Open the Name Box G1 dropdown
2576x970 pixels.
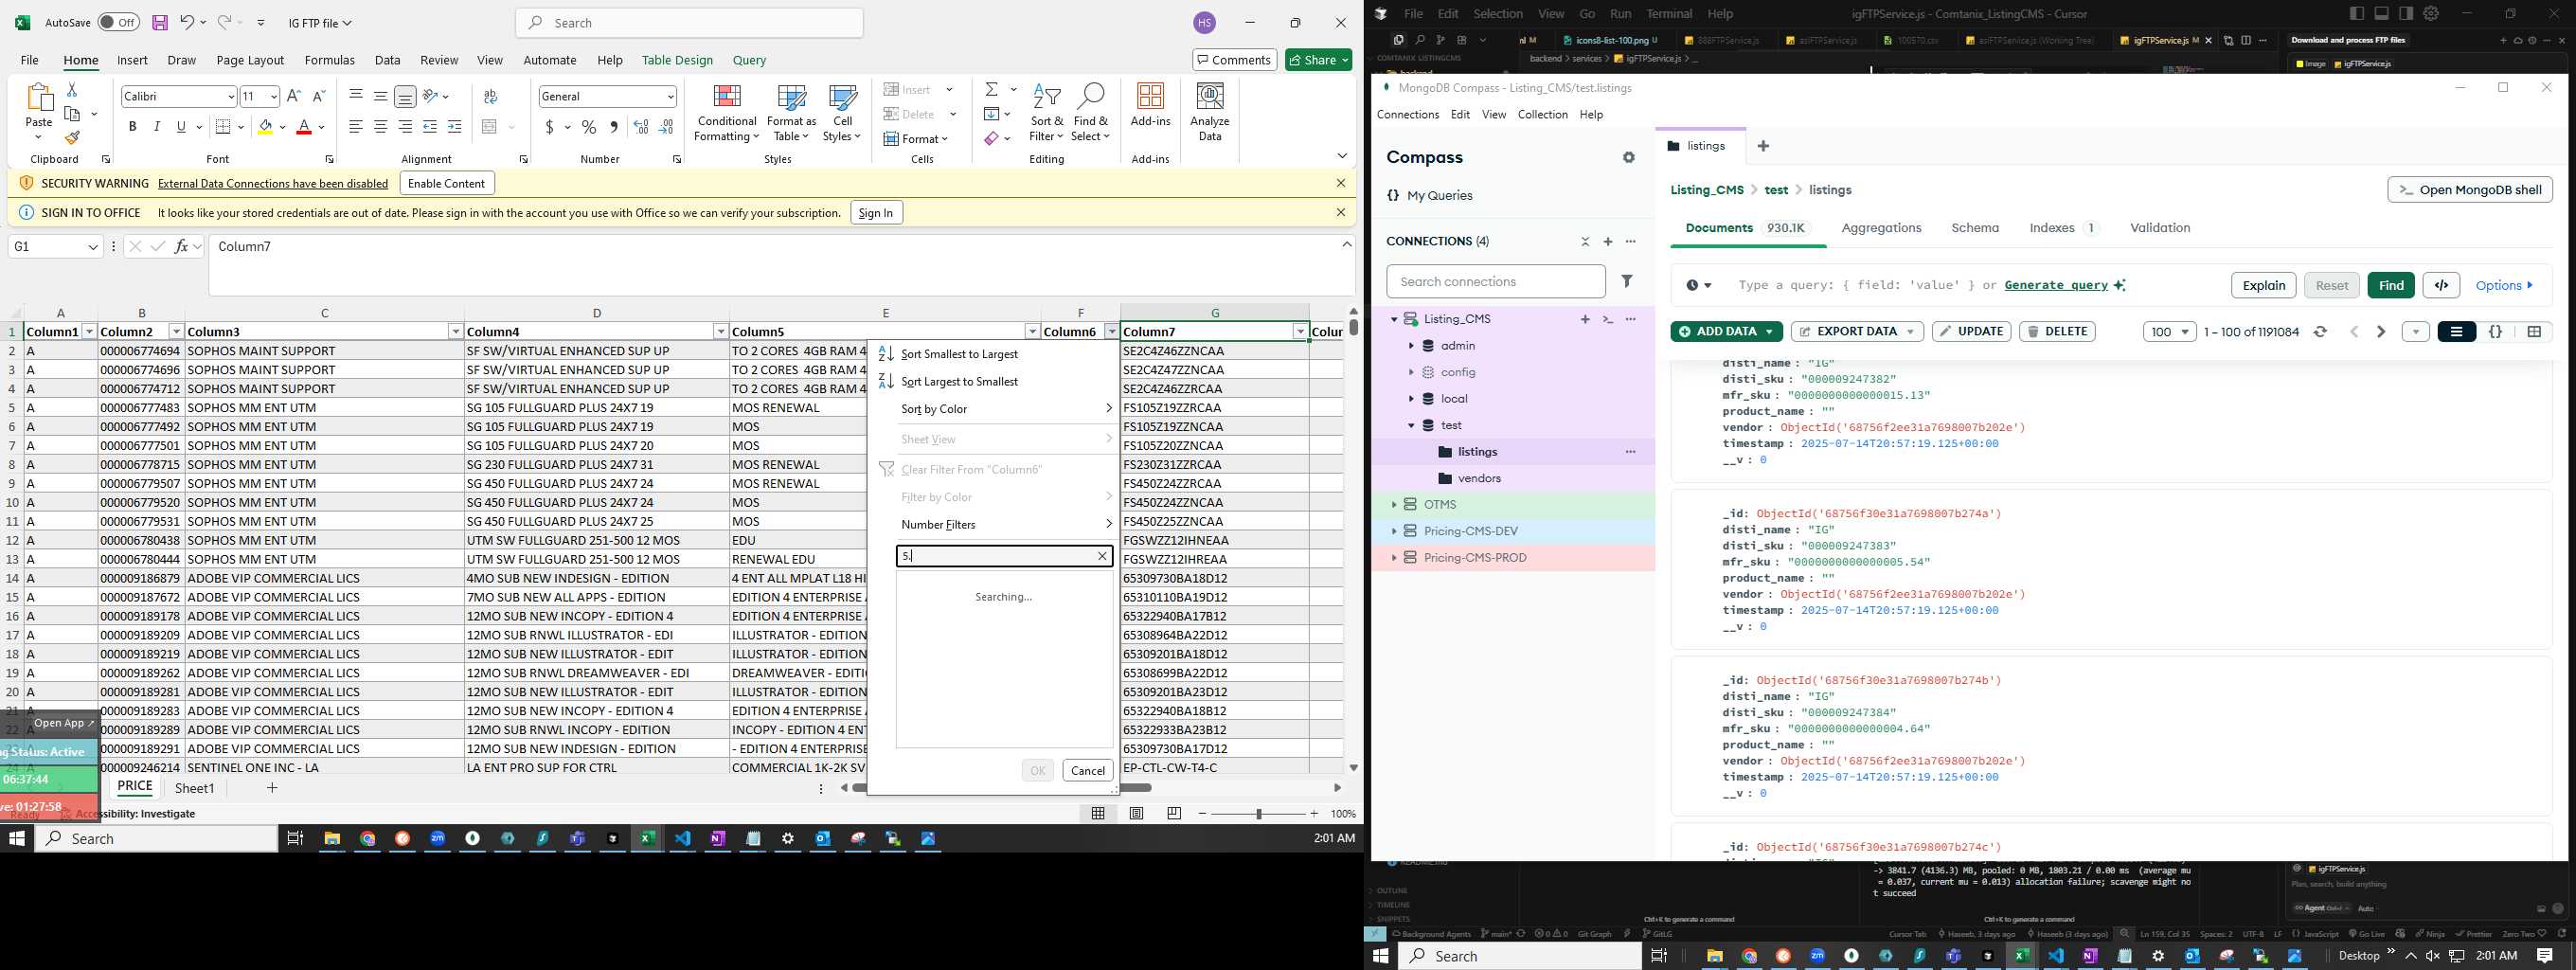pos(93,247)
